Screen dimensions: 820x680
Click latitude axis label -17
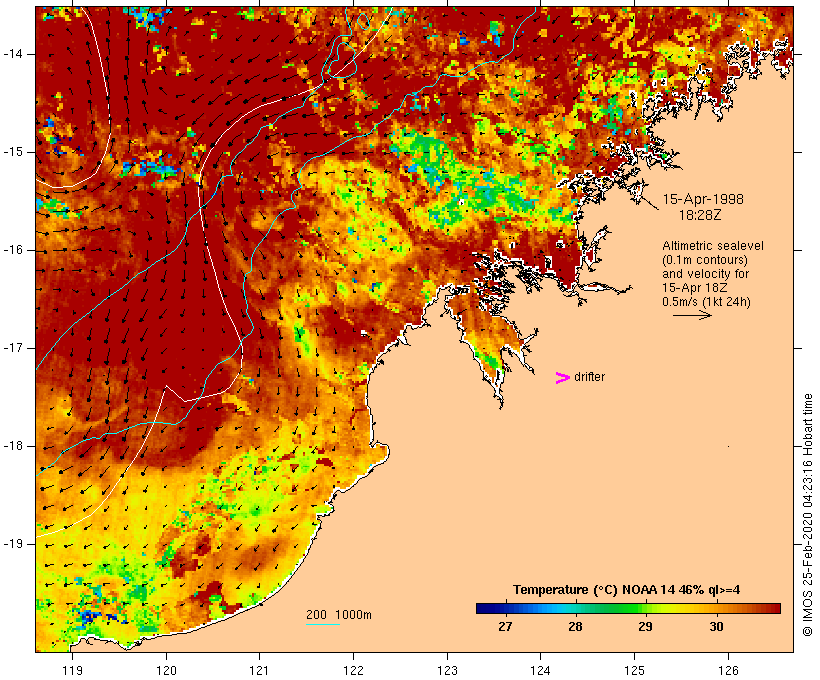click(13, 348)
